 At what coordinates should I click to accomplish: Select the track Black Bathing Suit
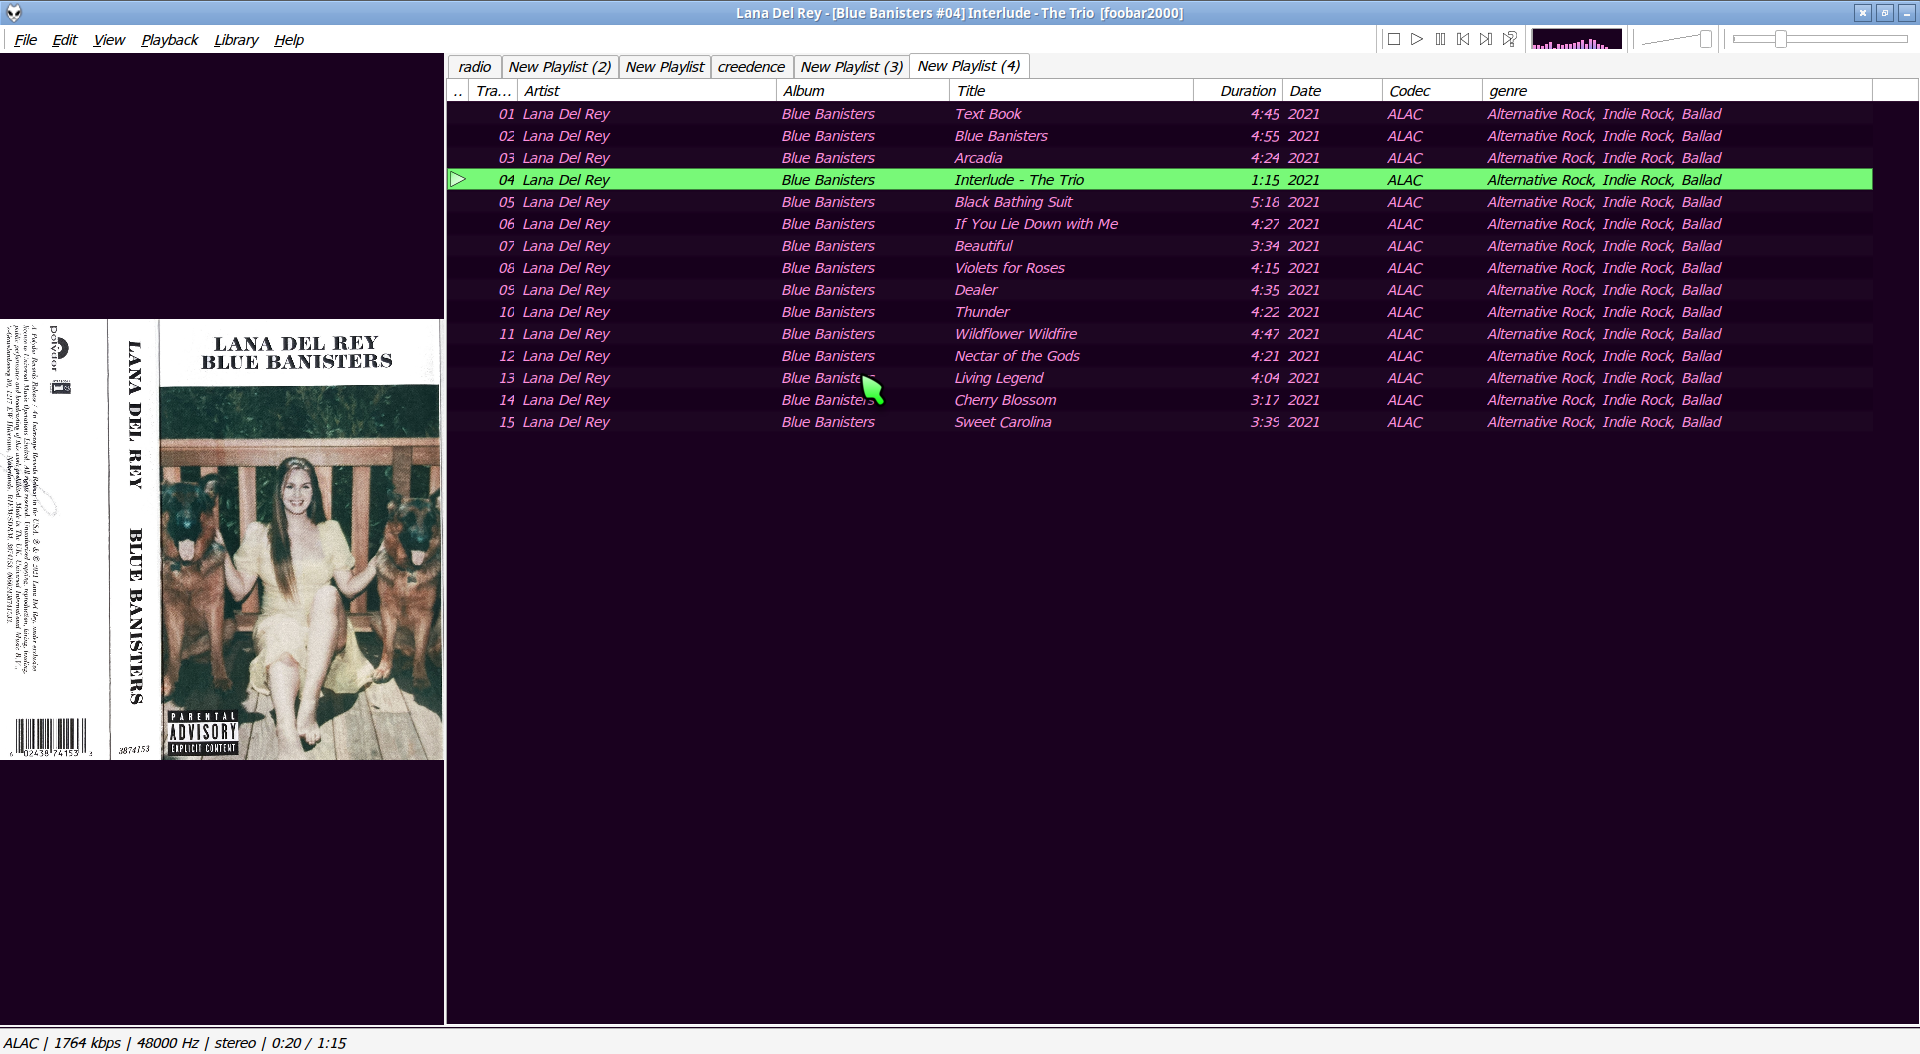coord(1160,202)
